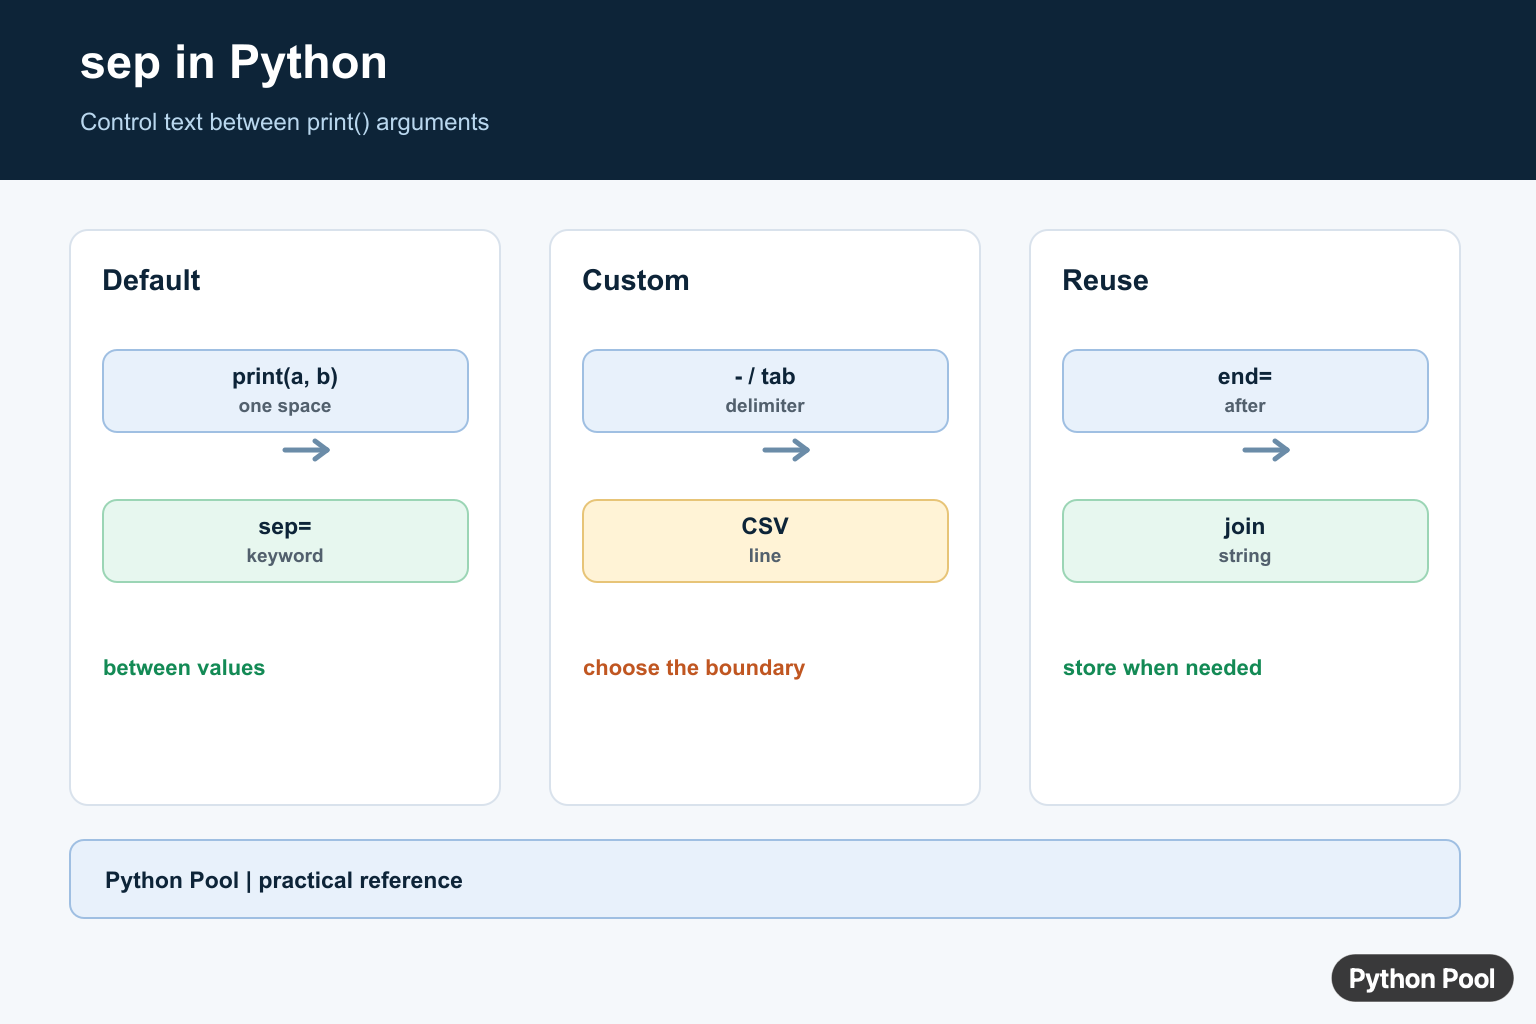Click the 'between values' caption
Image resolution: width=1536 pixels, height=1024 pixels.
184,668
